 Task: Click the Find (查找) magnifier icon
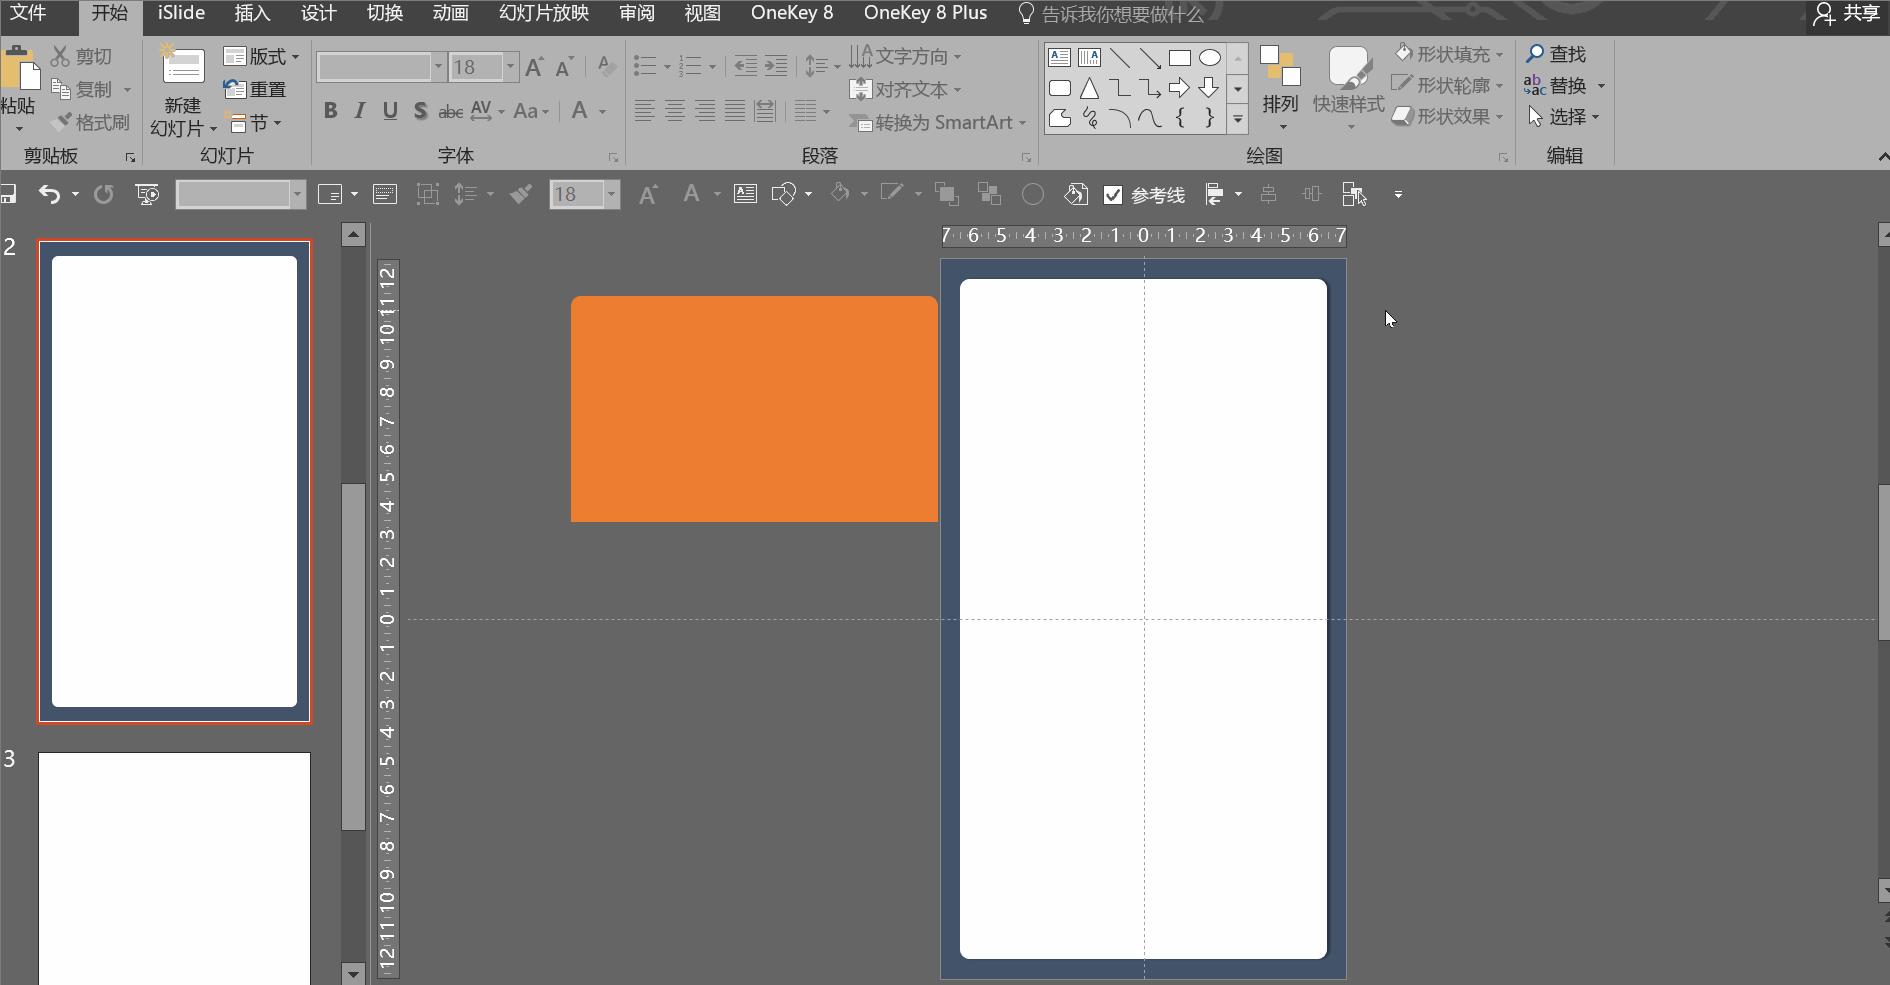point(1536,54)
